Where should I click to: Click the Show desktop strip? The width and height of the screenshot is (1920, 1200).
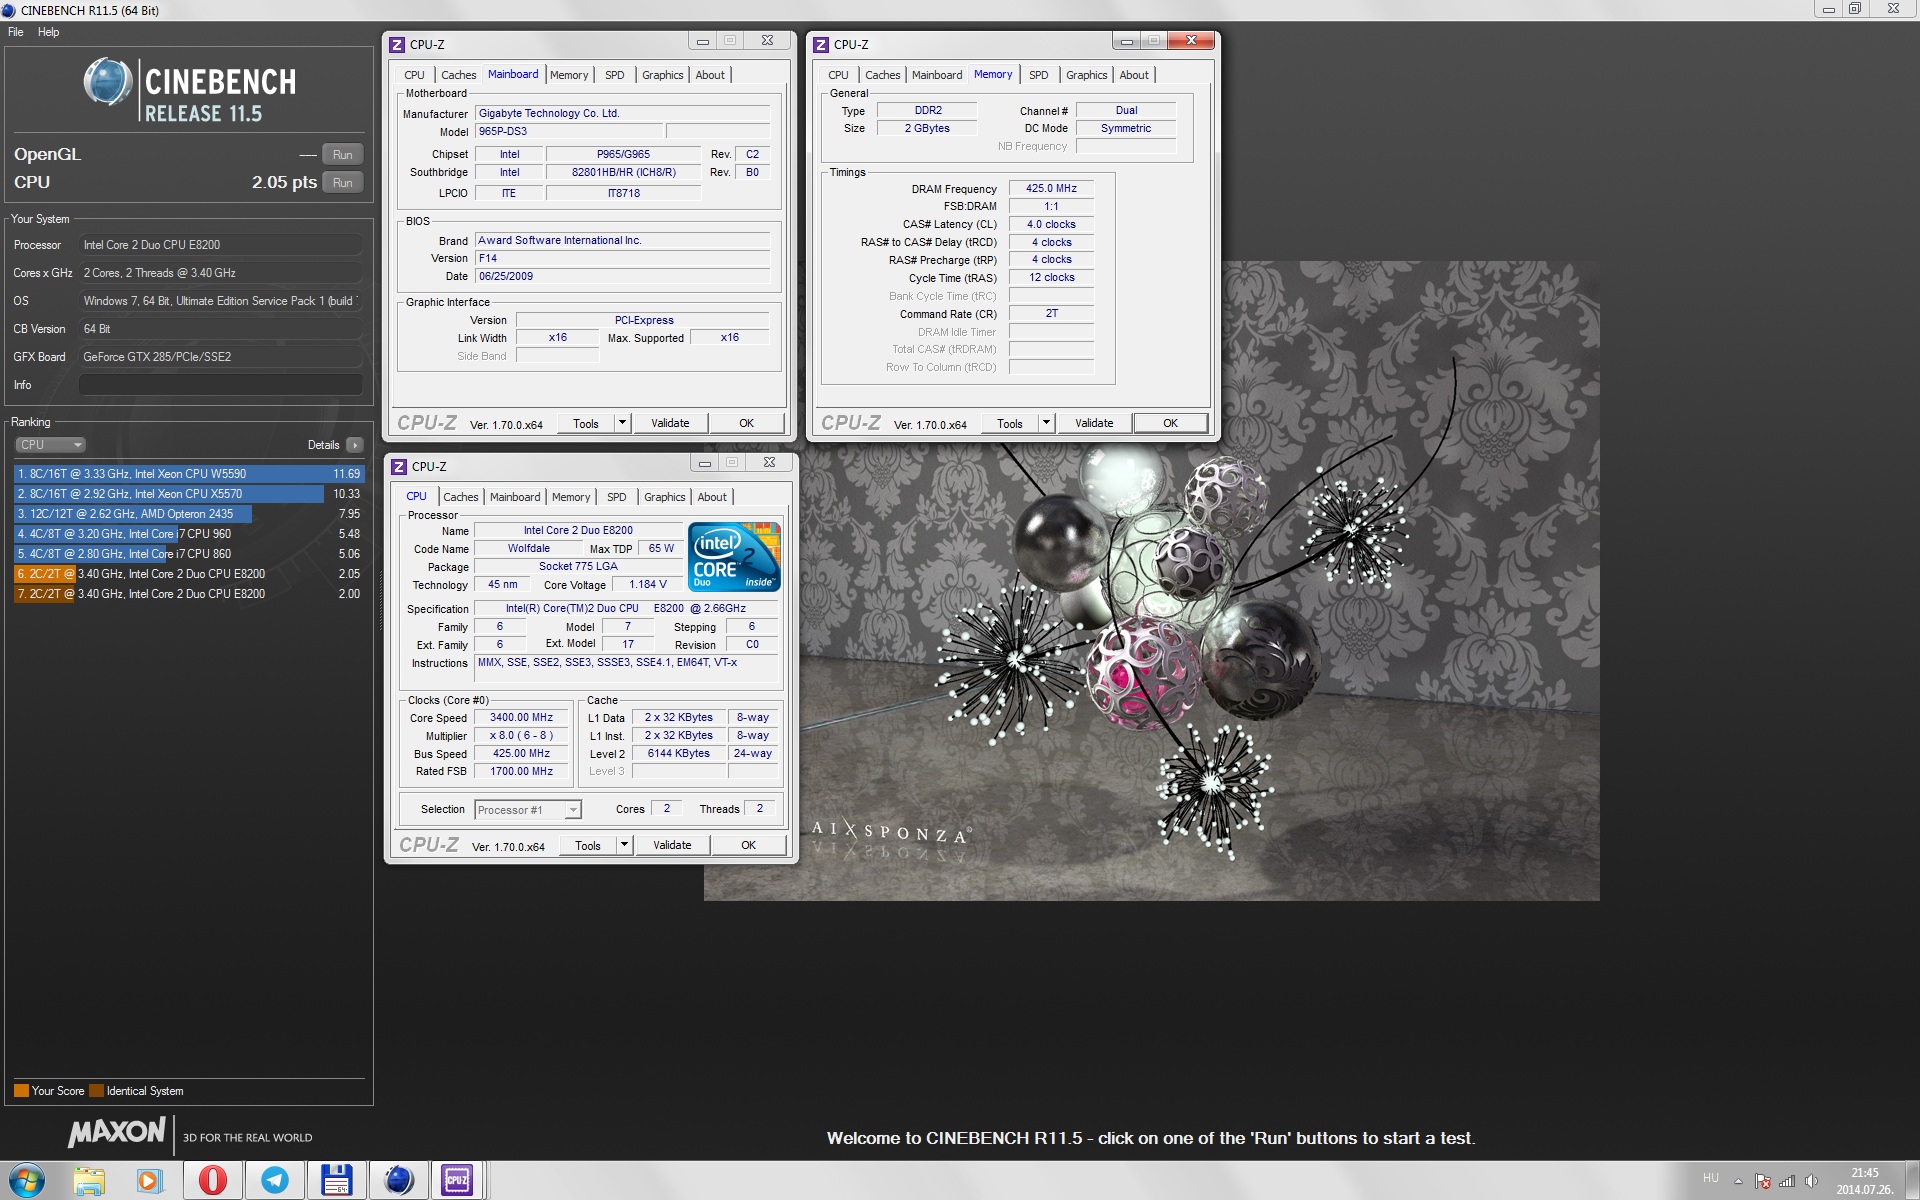click(1912, 1181)
